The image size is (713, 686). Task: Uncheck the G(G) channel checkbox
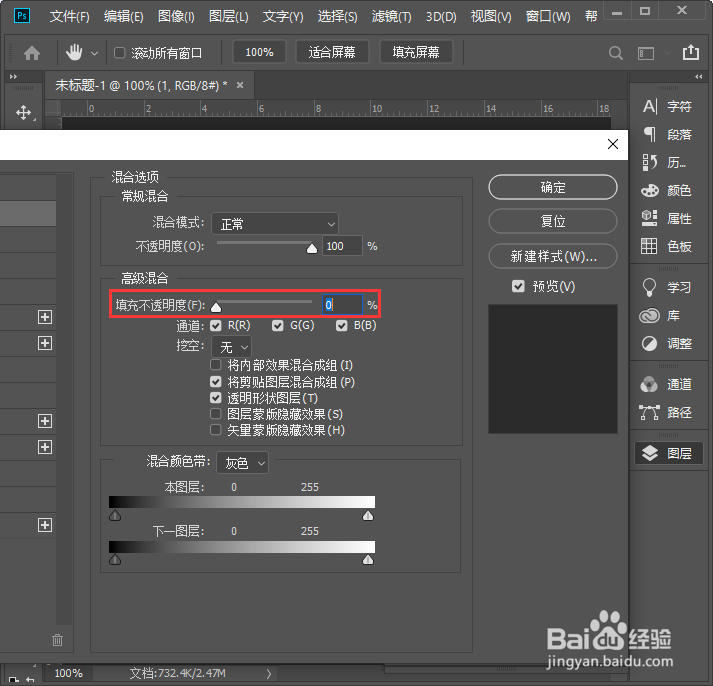click(277, 325)
